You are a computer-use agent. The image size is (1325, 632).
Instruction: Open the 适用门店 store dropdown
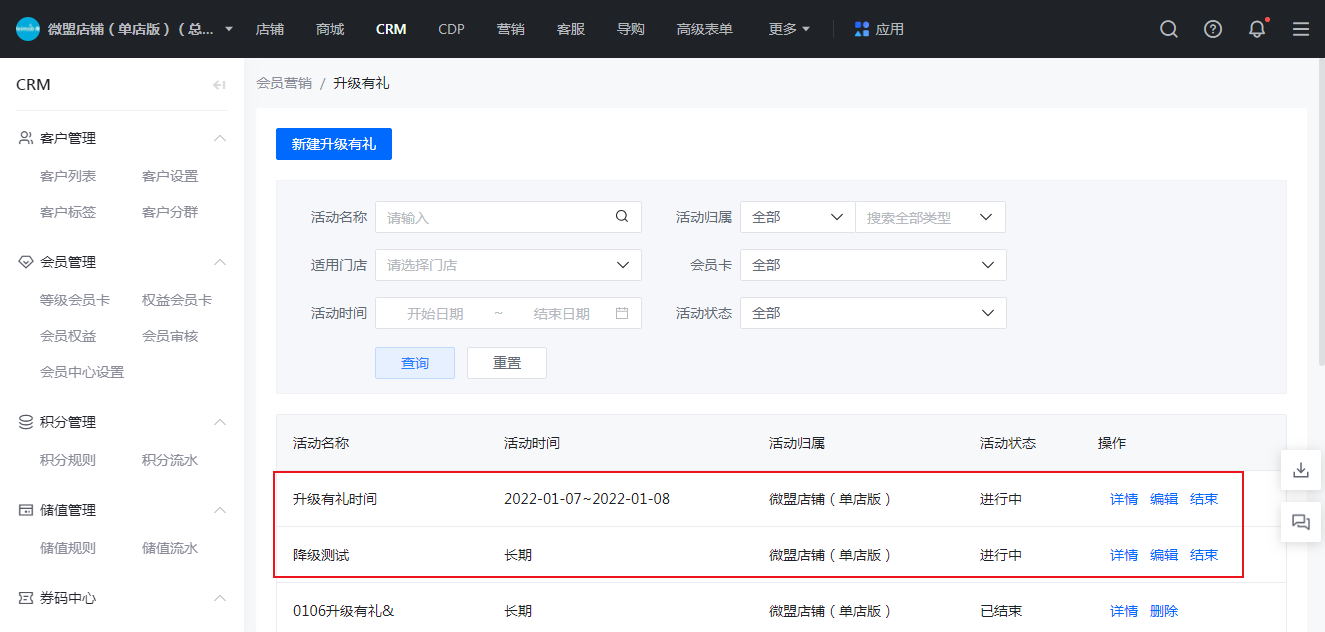[508, 265]
